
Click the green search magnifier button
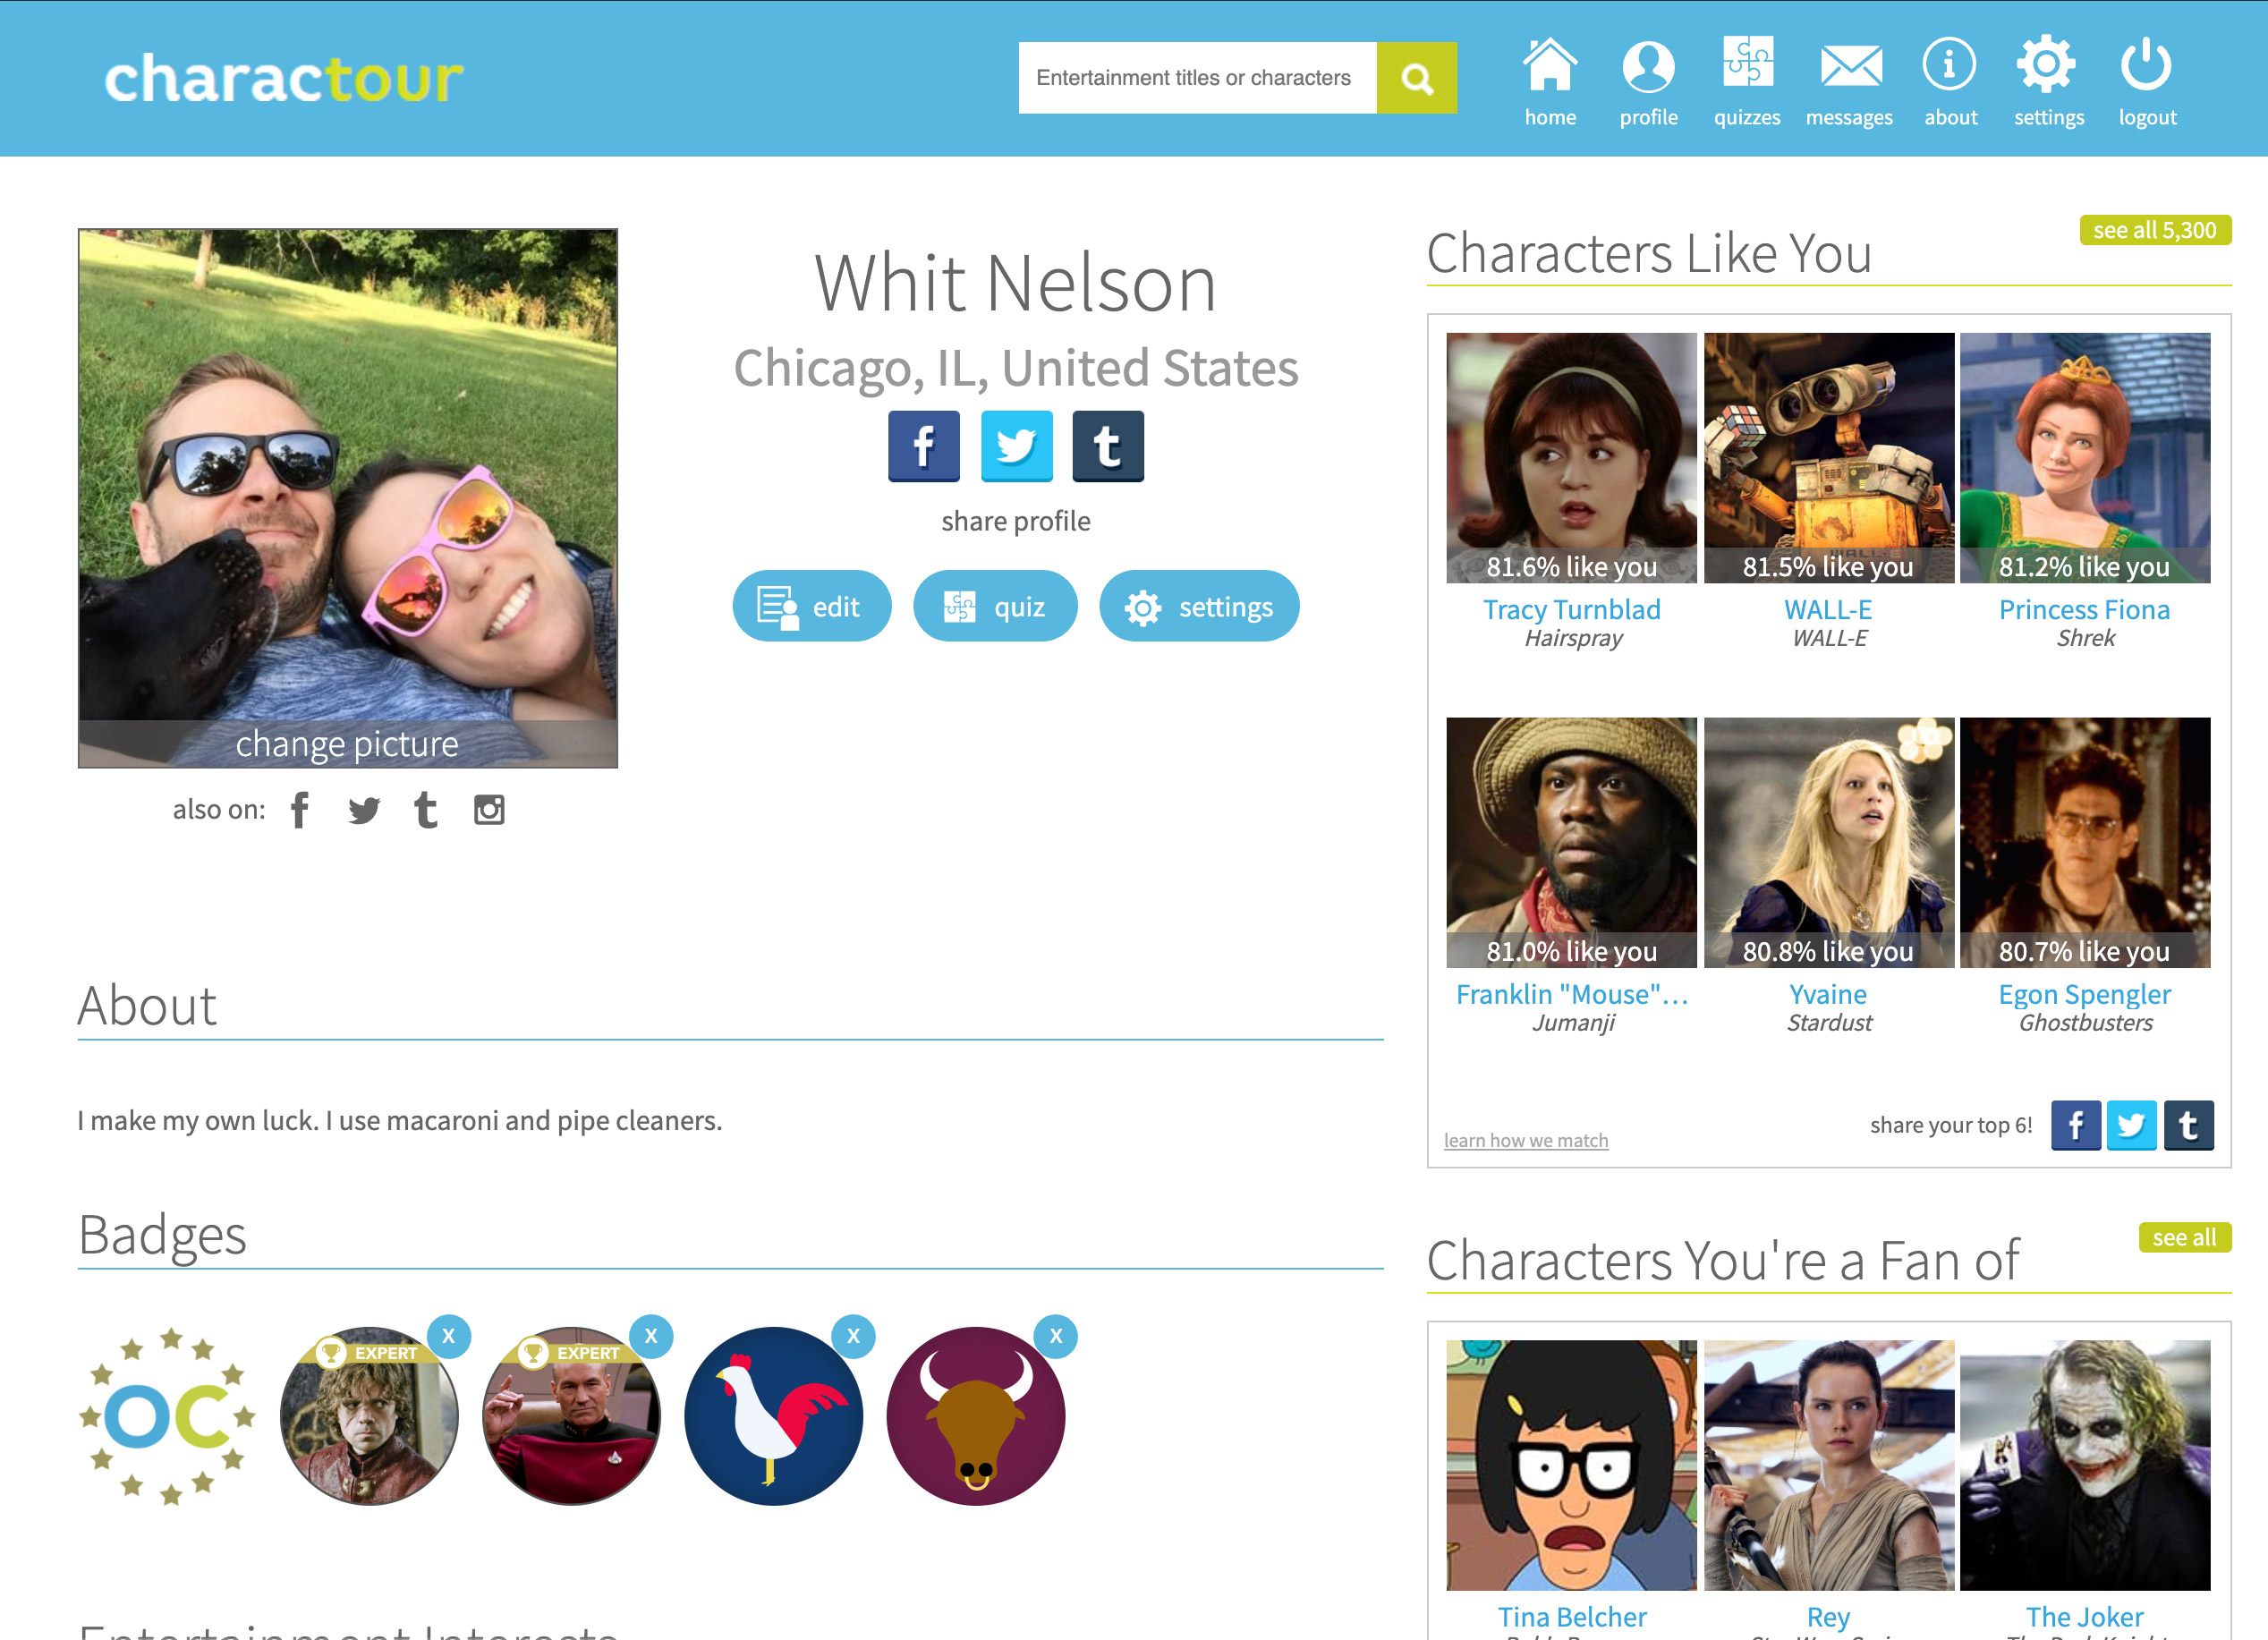pyautogui.click(x=1417, y=77)
